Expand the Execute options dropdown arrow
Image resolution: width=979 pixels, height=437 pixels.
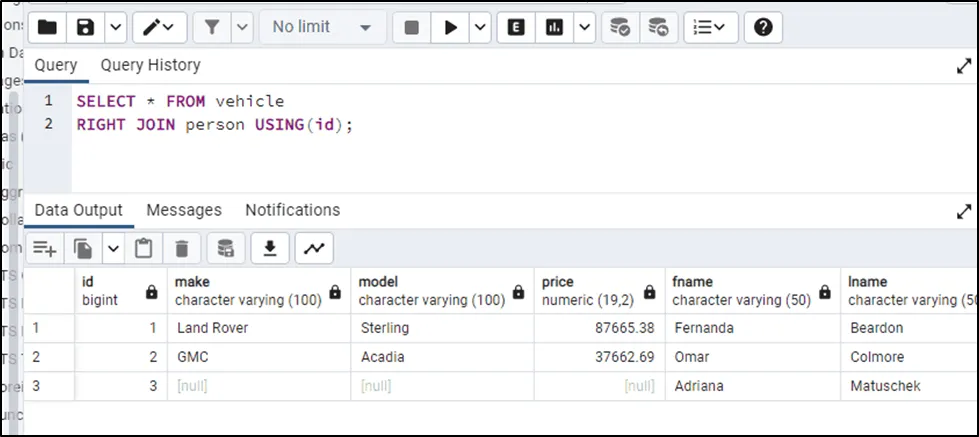(x=480, y=28)
